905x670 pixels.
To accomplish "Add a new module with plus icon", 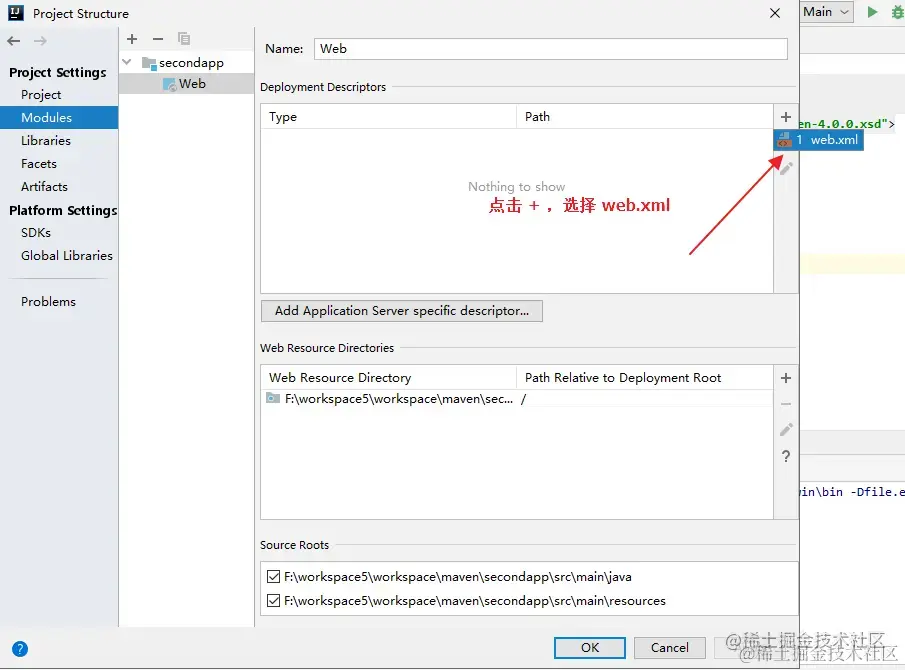I will 132,39.
